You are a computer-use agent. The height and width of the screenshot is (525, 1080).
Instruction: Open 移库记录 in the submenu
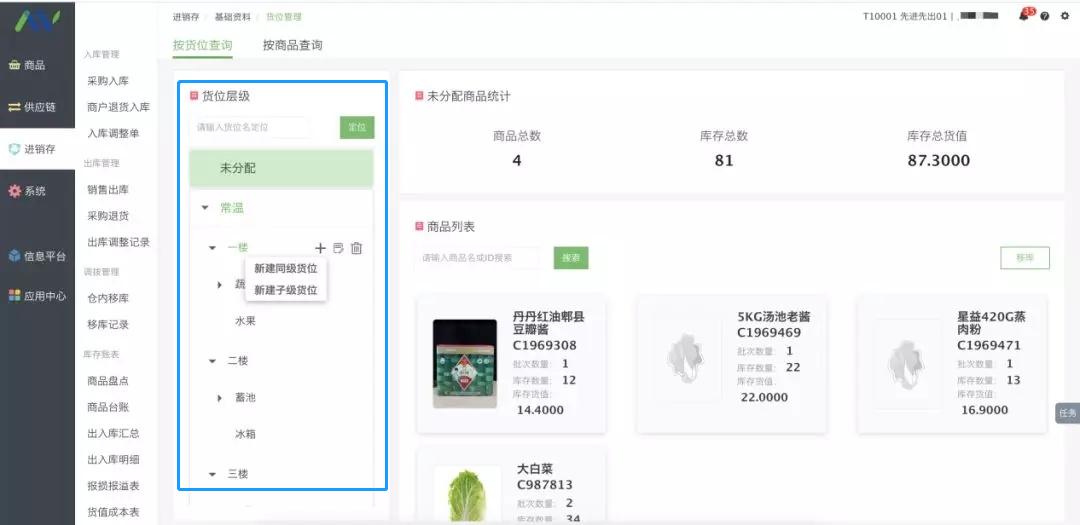coord(108,325)
